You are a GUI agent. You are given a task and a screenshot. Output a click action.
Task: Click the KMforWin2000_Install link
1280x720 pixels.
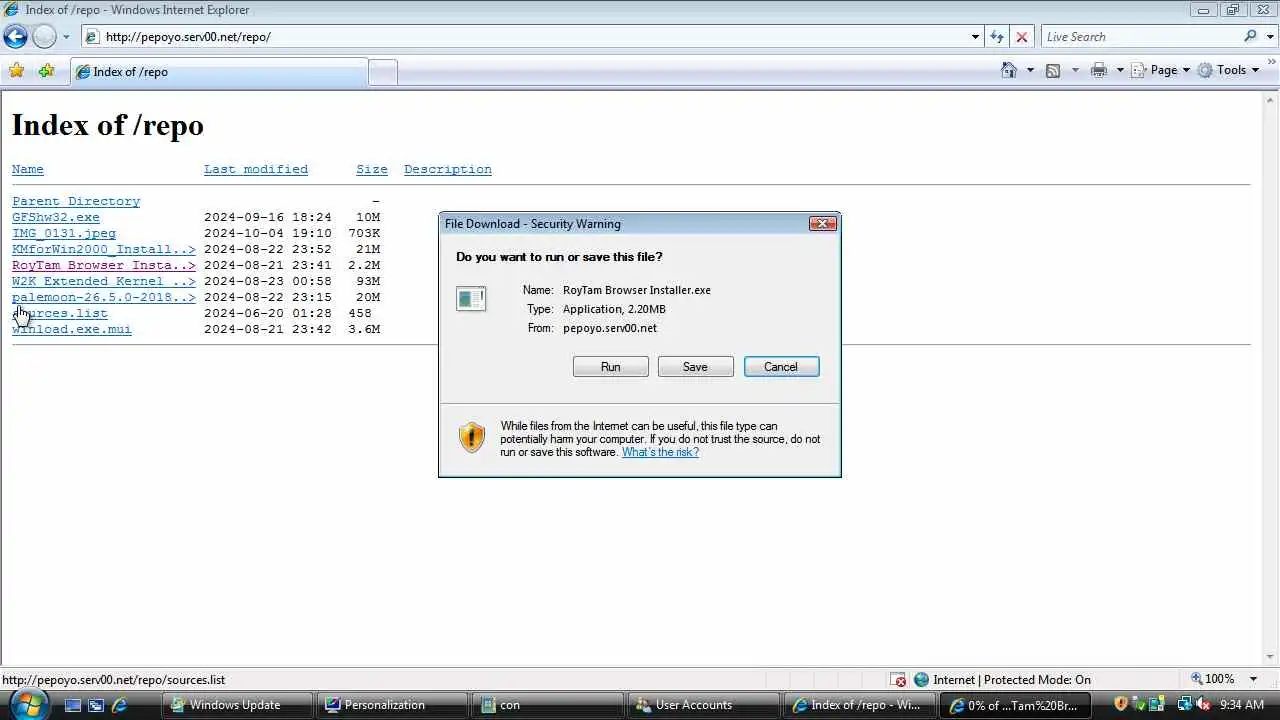point(104,249)
